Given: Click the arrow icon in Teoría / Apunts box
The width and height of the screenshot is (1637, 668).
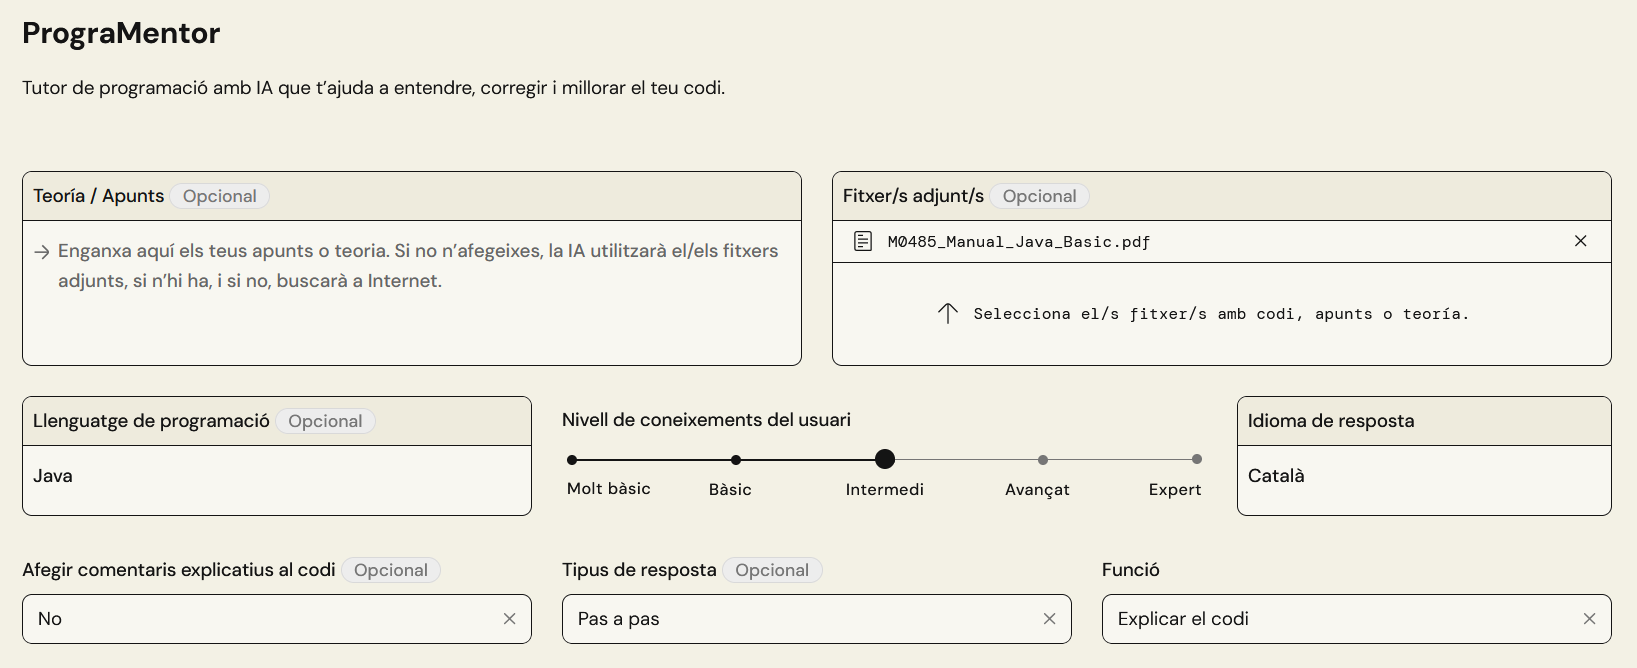Looking at the screenshot, I should click(42, 252).
